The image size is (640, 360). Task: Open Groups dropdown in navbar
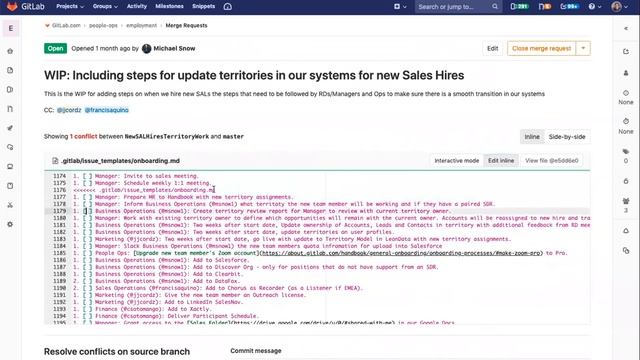point(105,7)
